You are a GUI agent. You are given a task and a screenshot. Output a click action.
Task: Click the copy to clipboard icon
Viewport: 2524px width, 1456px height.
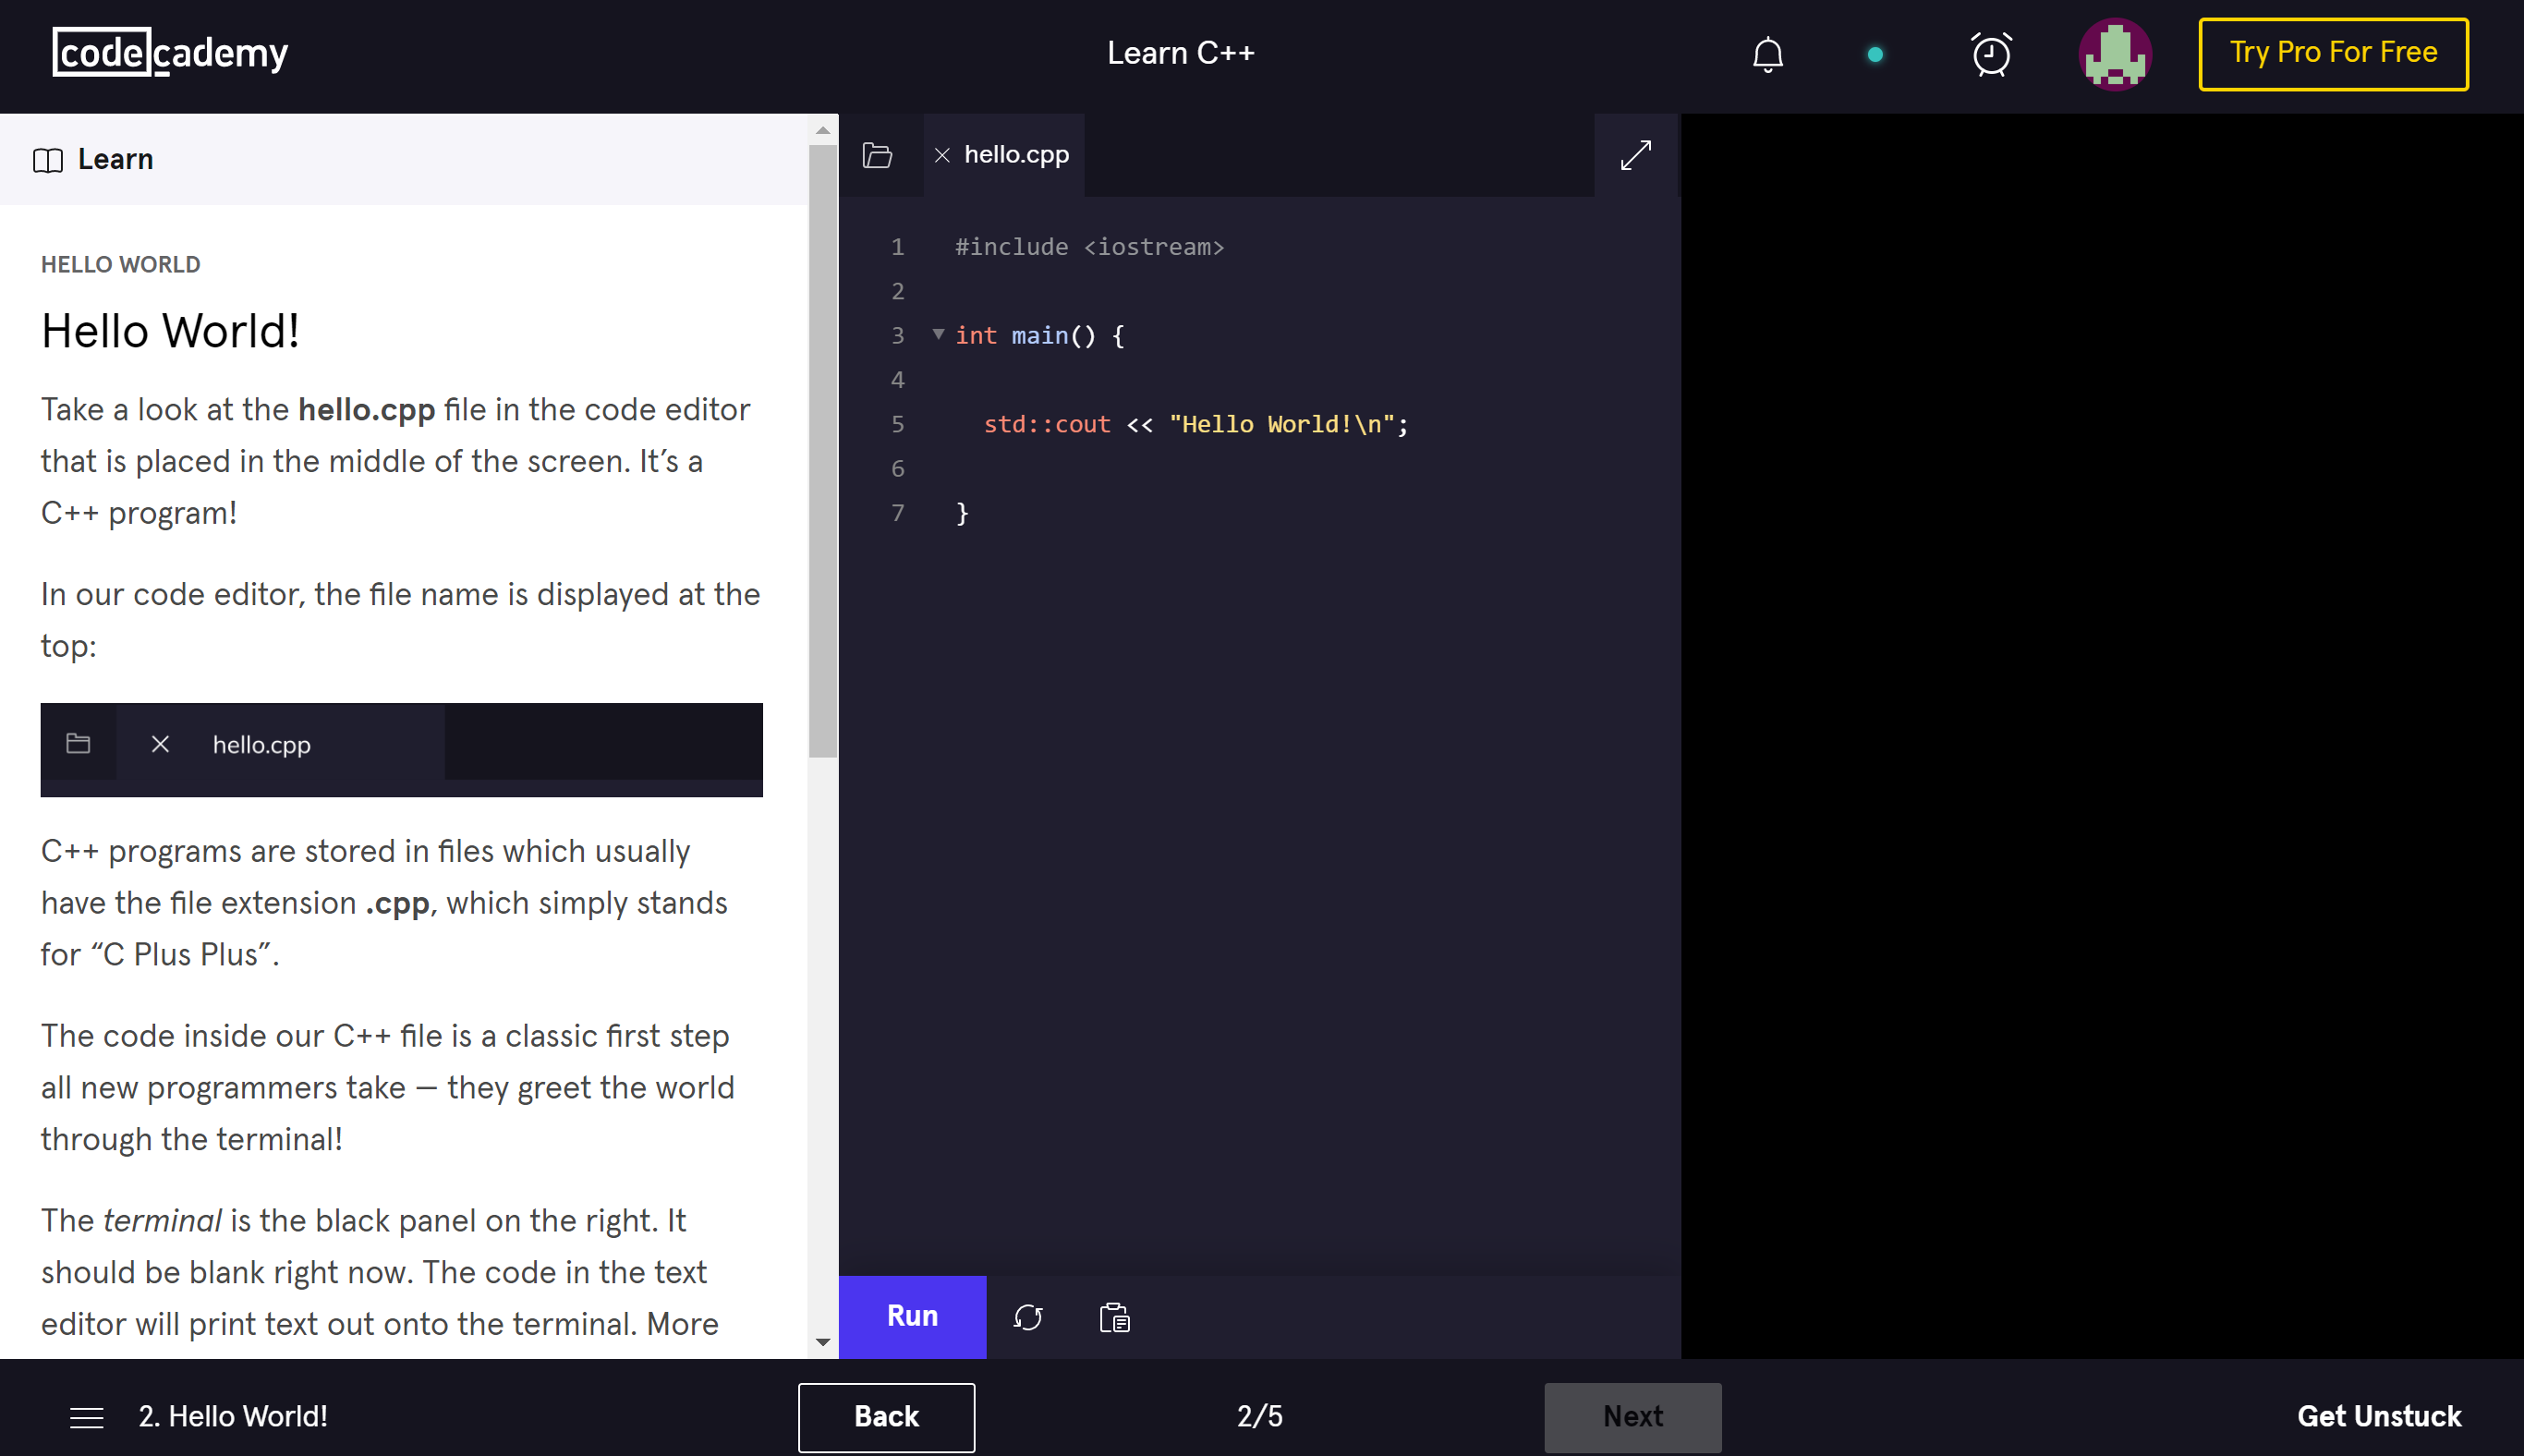click(1114, 1317)
